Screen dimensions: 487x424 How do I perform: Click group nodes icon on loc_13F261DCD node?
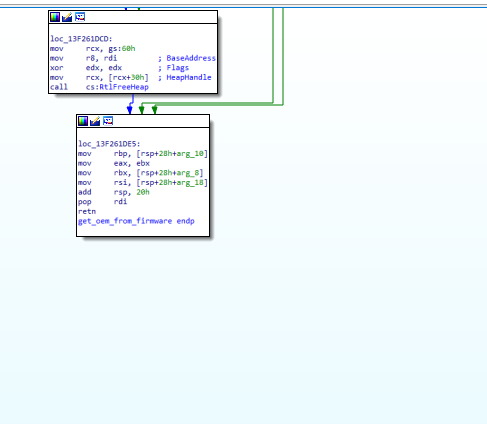tap(80, 17)
